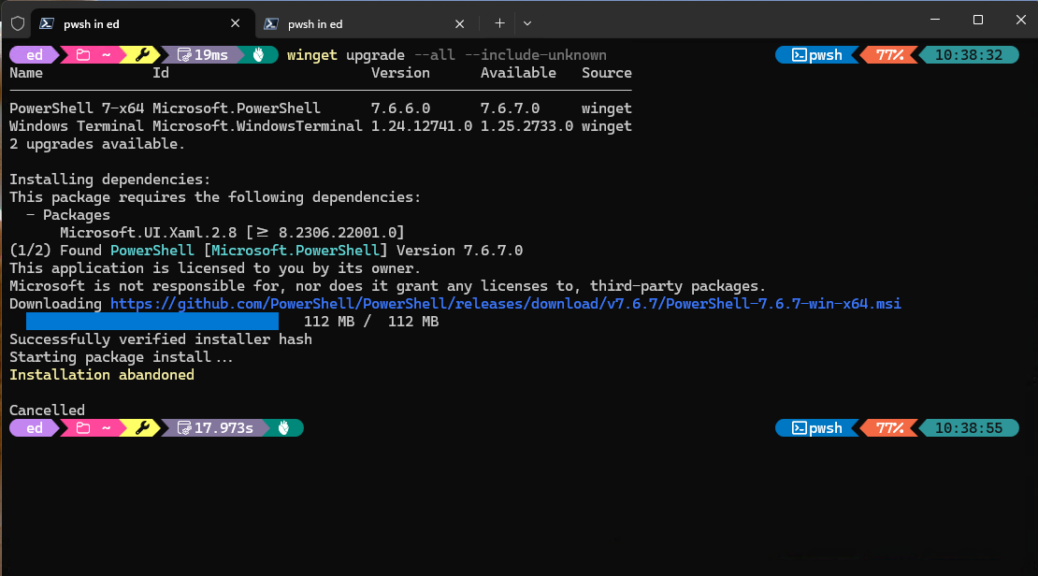The height and width of the screenshot is (576, 1038).
Task: Open a new terminal tab
Action: coord(499,24)
